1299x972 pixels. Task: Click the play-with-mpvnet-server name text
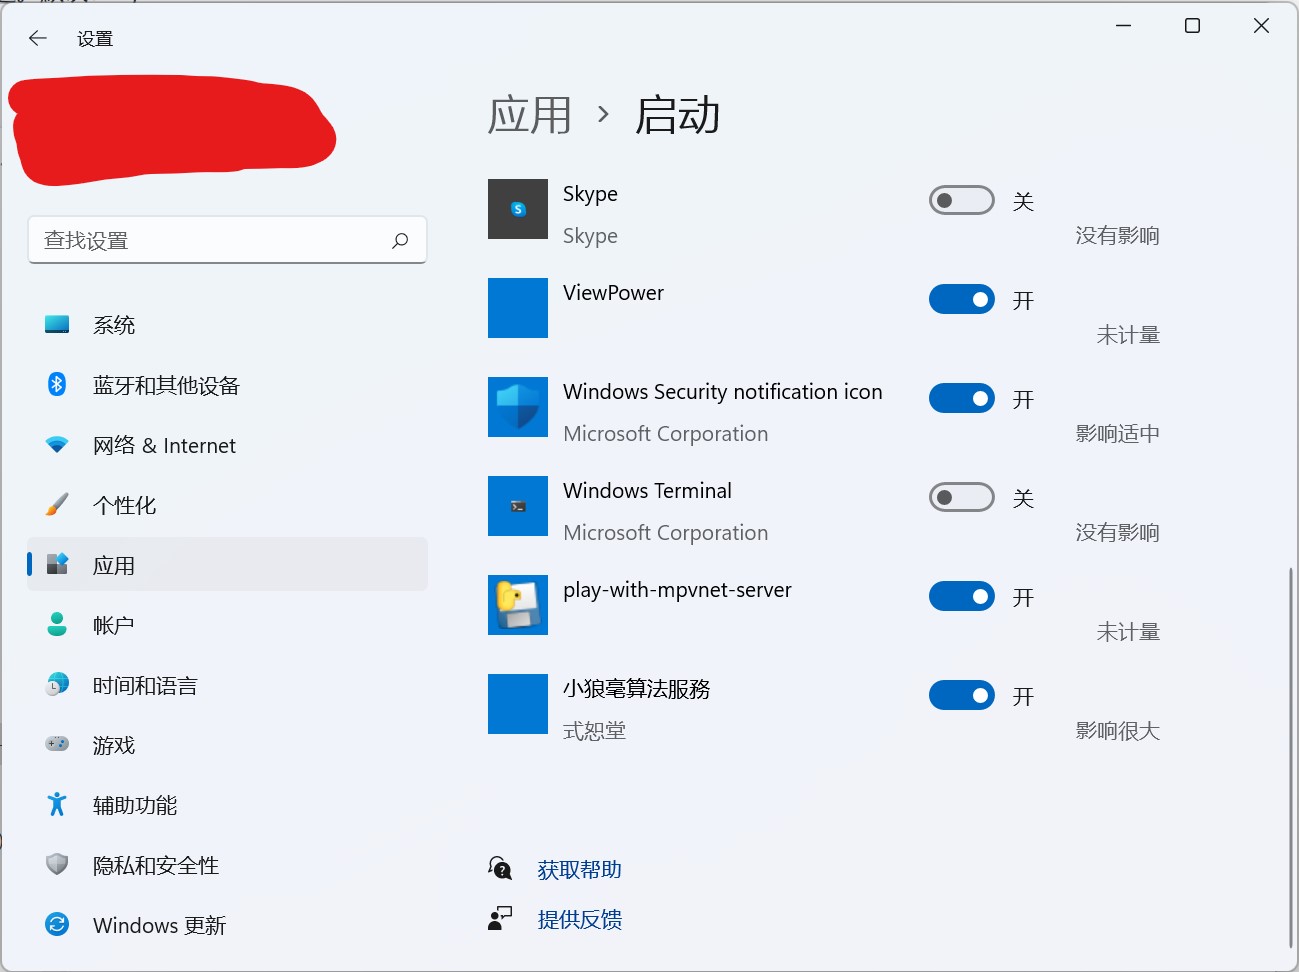tap(677, 590)
